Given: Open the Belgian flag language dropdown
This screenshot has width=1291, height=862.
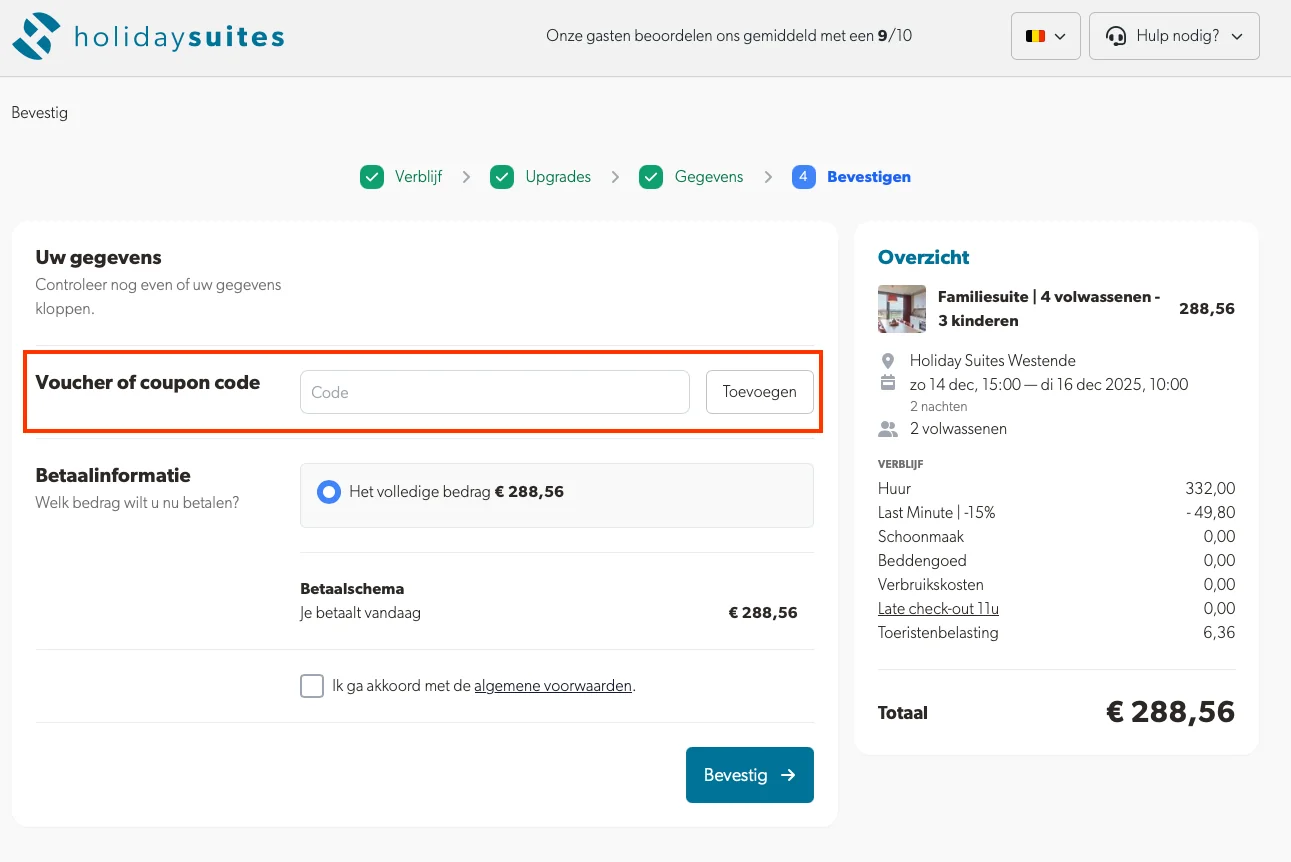Looking at the screenshot, I should pyautogui.click(x=1045, y=35).
